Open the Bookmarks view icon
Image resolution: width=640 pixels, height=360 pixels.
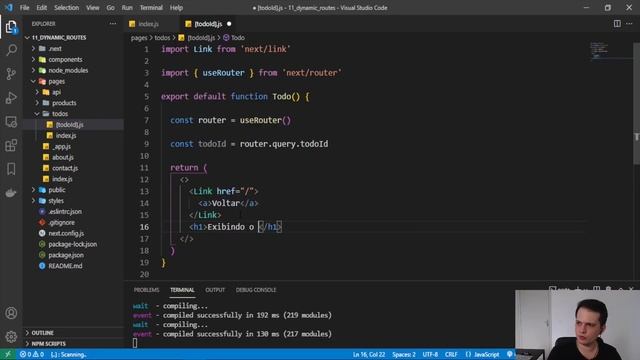point(11,169)
